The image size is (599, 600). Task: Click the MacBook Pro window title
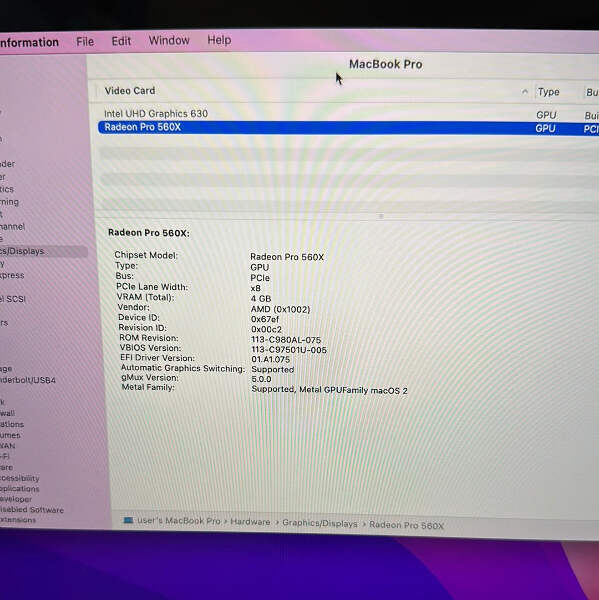(x=385, y=64)
